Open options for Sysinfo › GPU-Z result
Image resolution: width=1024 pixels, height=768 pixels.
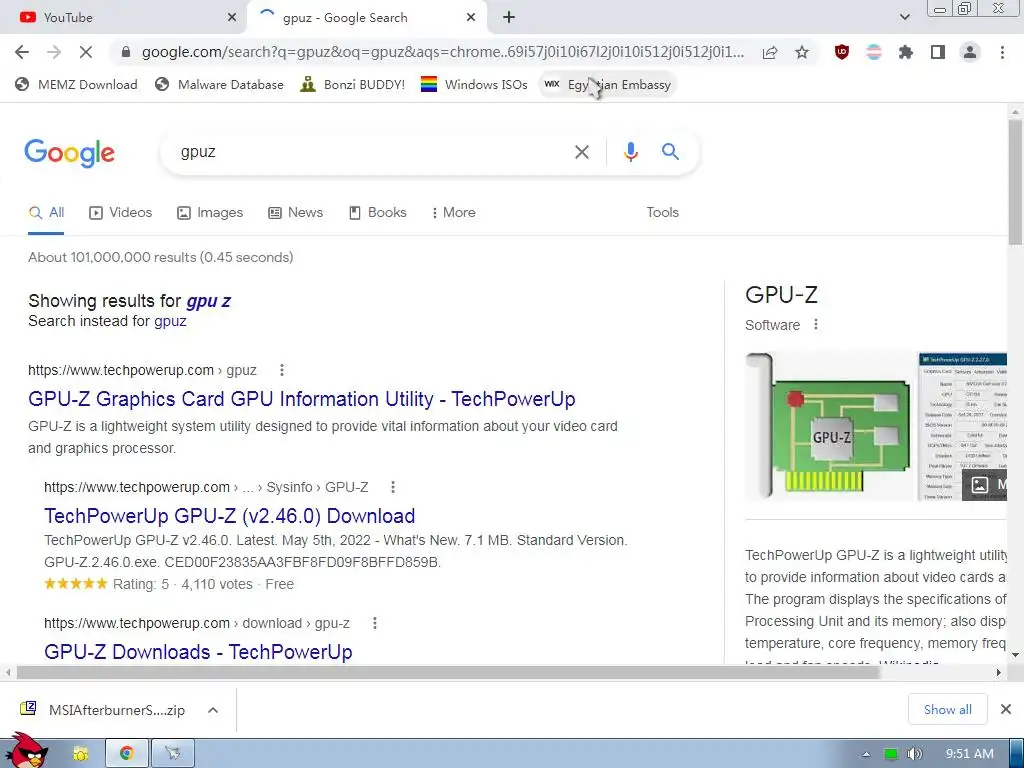coord(392,487)
